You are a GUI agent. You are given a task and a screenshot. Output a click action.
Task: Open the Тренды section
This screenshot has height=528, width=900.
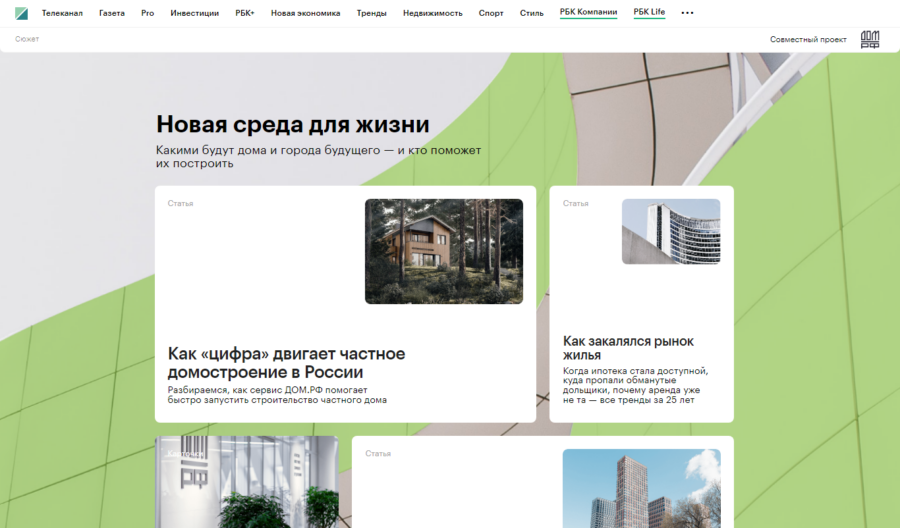pyautogui.click(x=371, y=13)
